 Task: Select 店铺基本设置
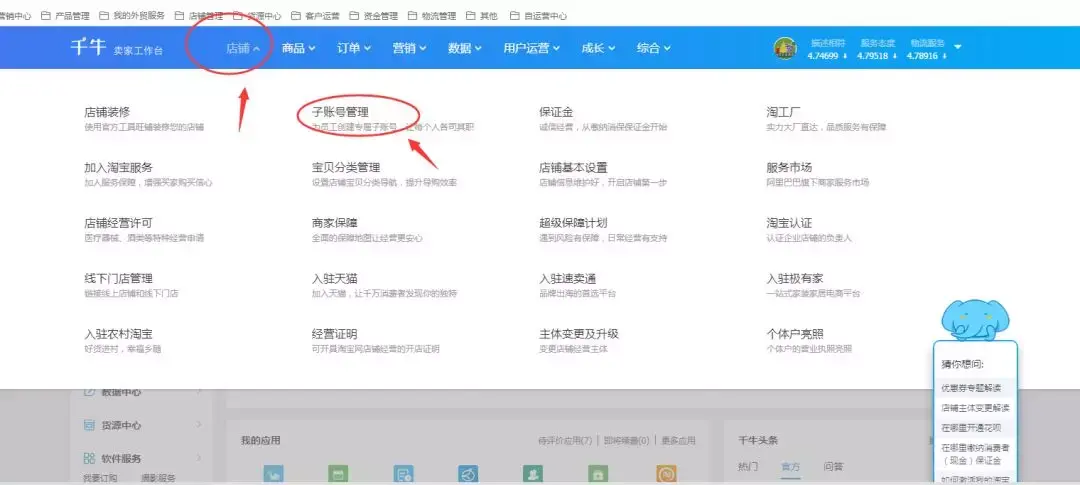[x=573, y=167]
